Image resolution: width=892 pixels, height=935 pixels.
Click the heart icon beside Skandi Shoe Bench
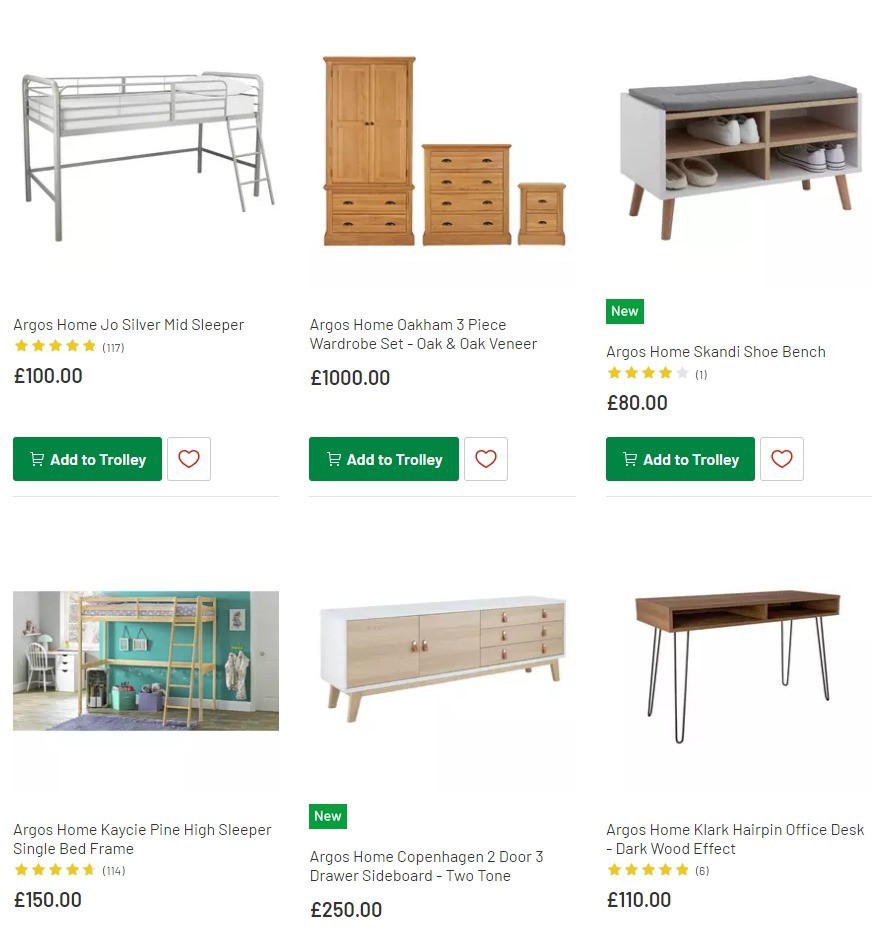[x=782, y=459]
